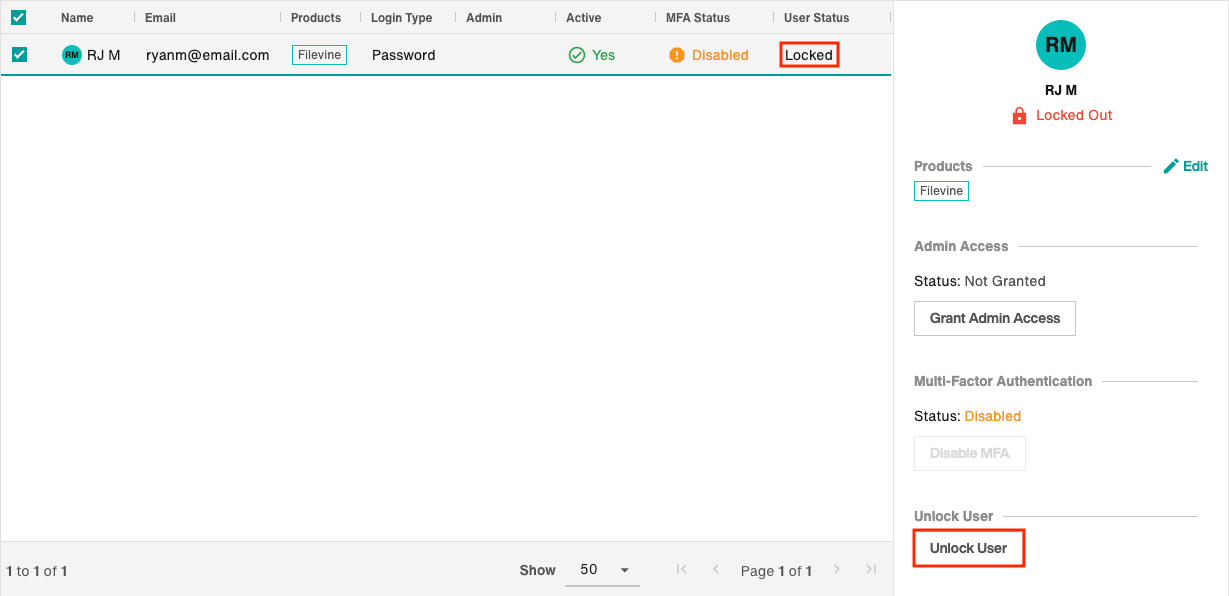Toggle the select-all checkbox in table header
Viewport: 1229px width, 596px height.
pos(19,17)
